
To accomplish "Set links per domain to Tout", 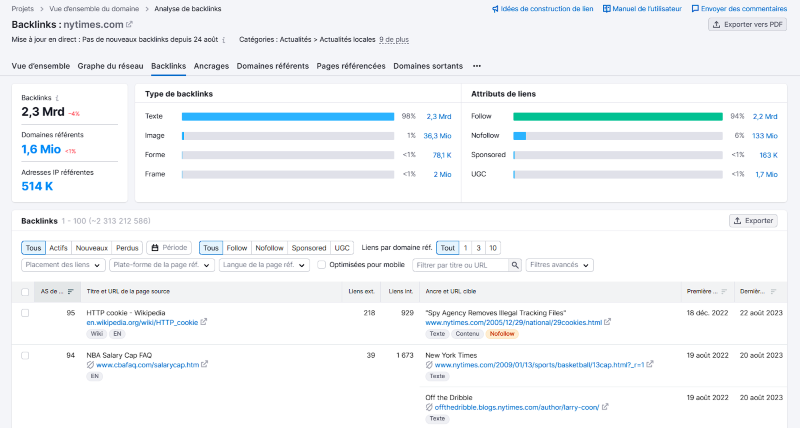I will pyautogui.click(x=447, y=248).
